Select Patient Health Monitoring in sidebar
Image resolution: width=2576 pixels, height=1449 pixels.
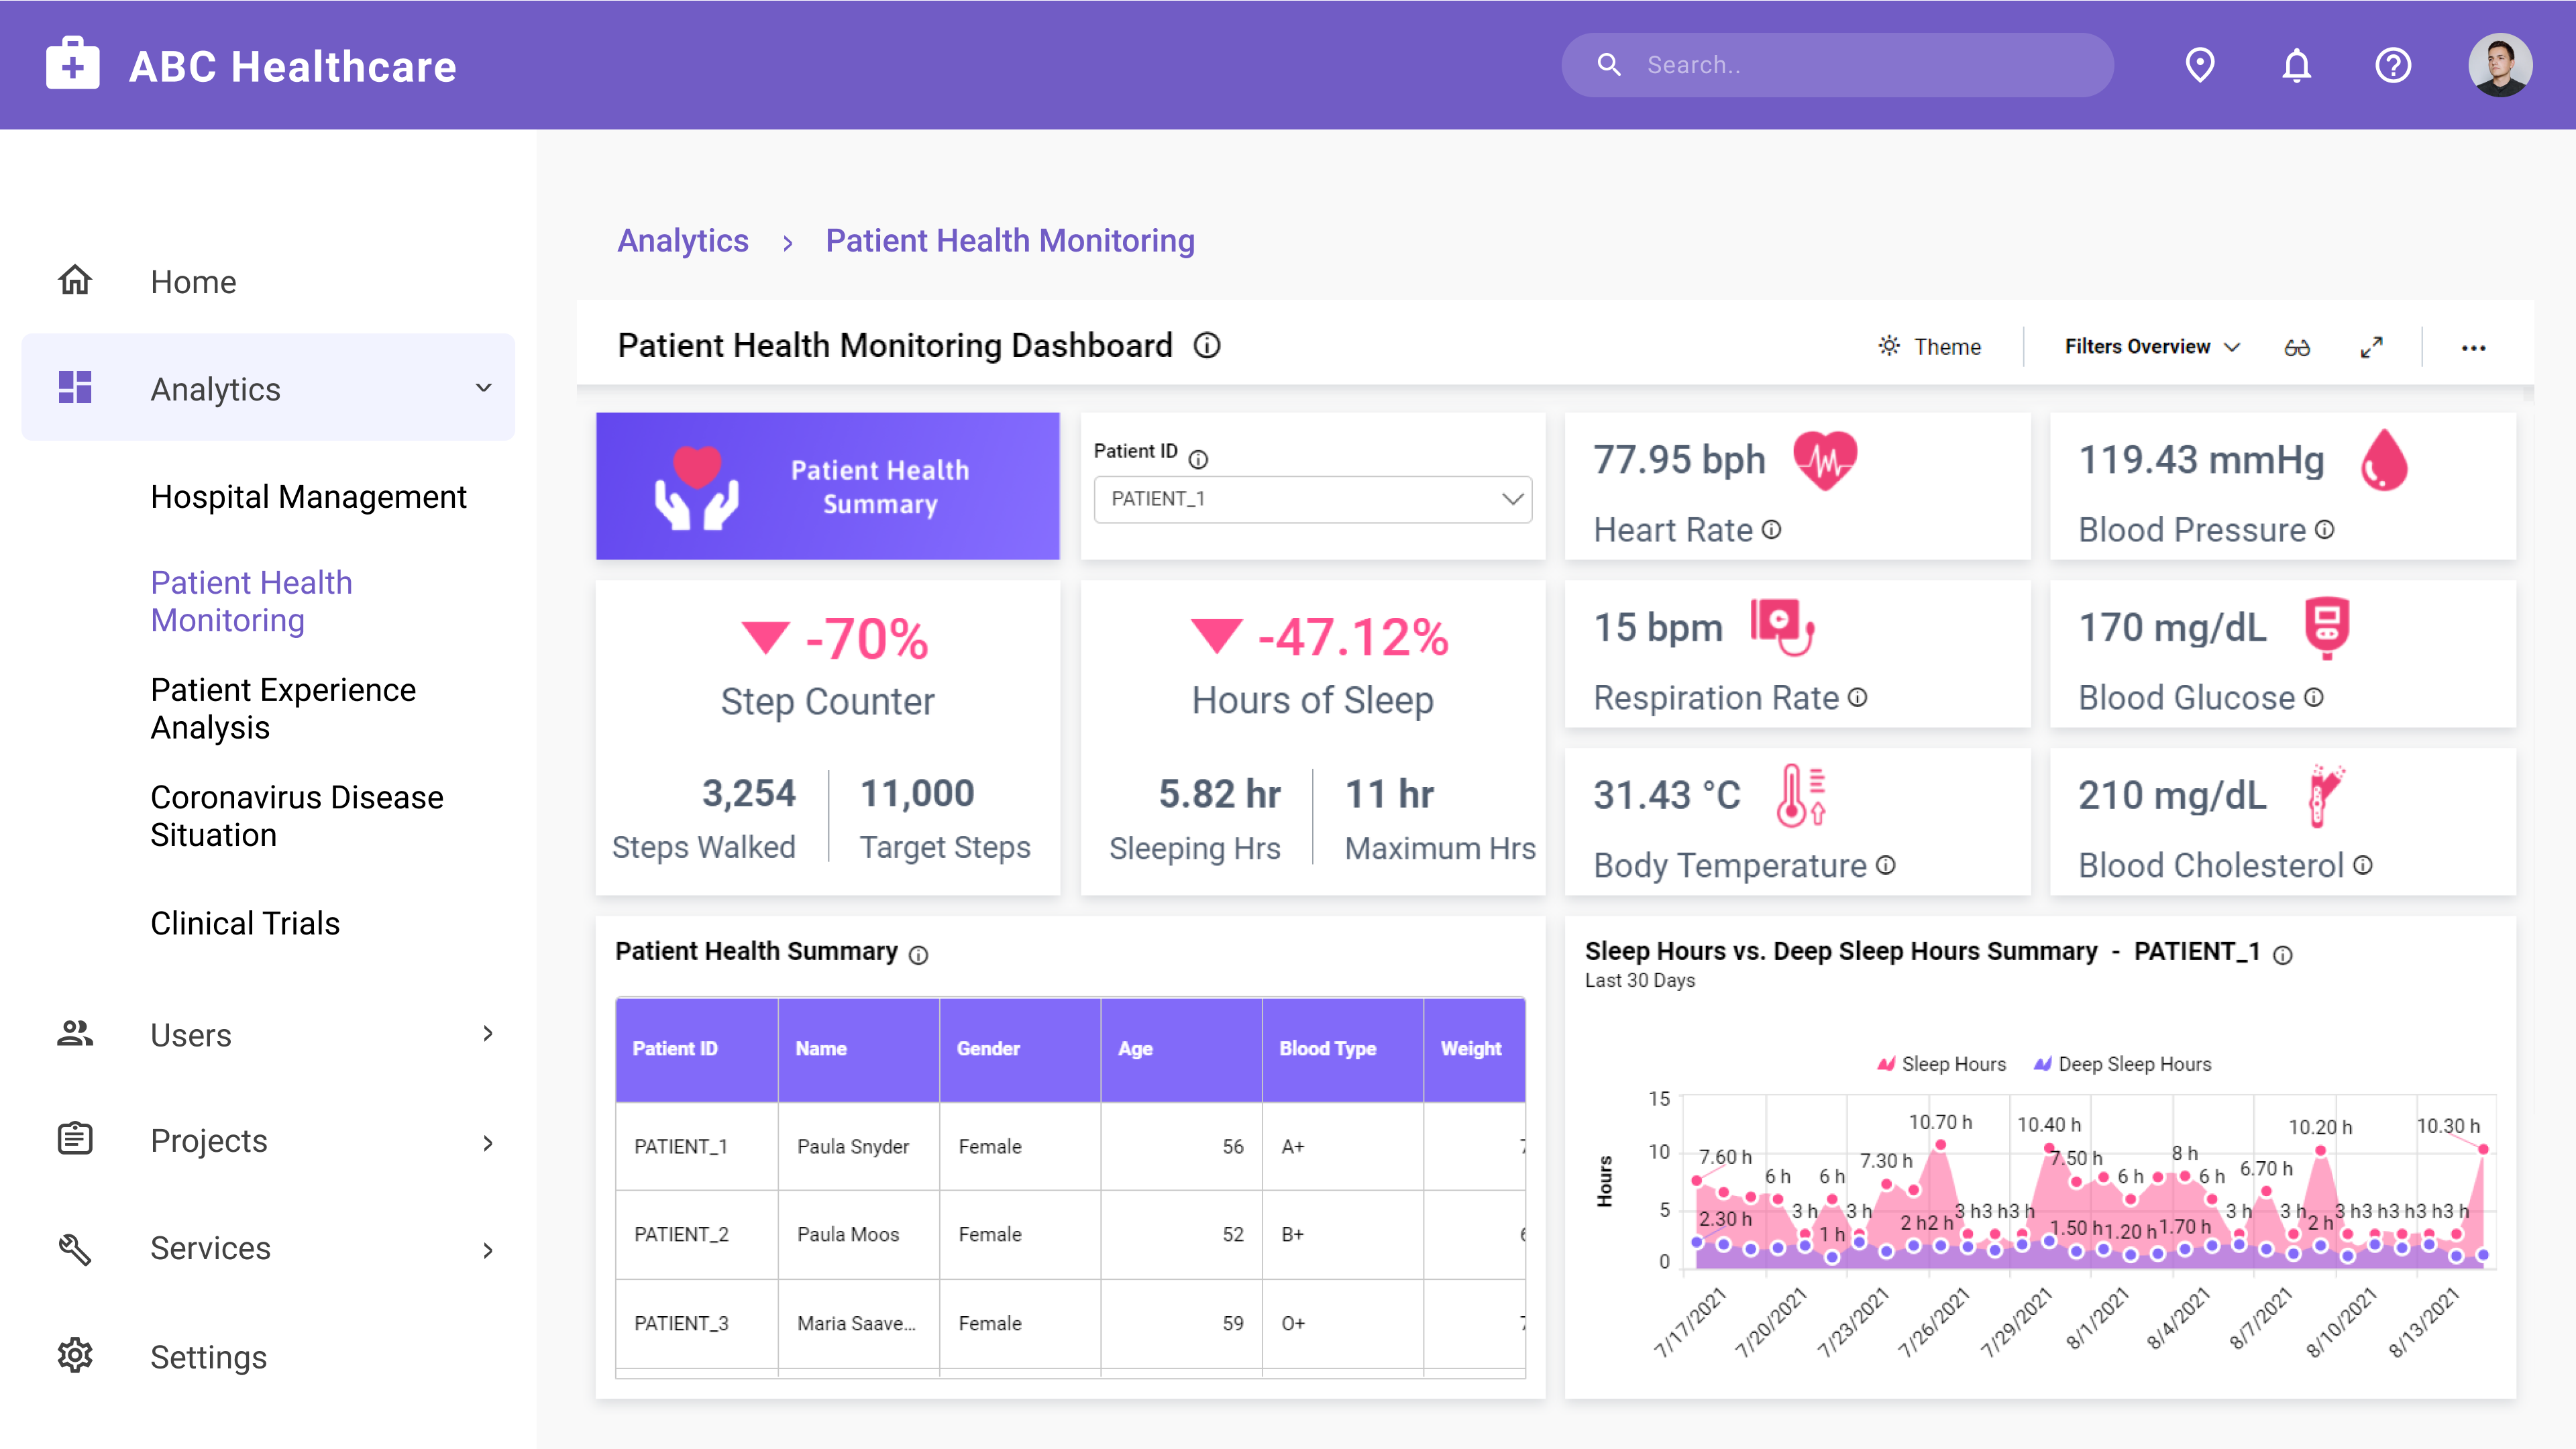pyautogui.click(x=251, y=600)
